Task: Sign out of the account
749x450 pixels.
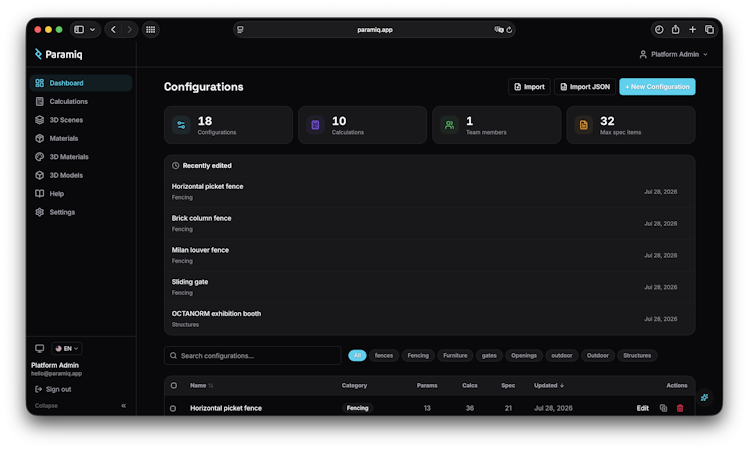Action: coord(53,389)
